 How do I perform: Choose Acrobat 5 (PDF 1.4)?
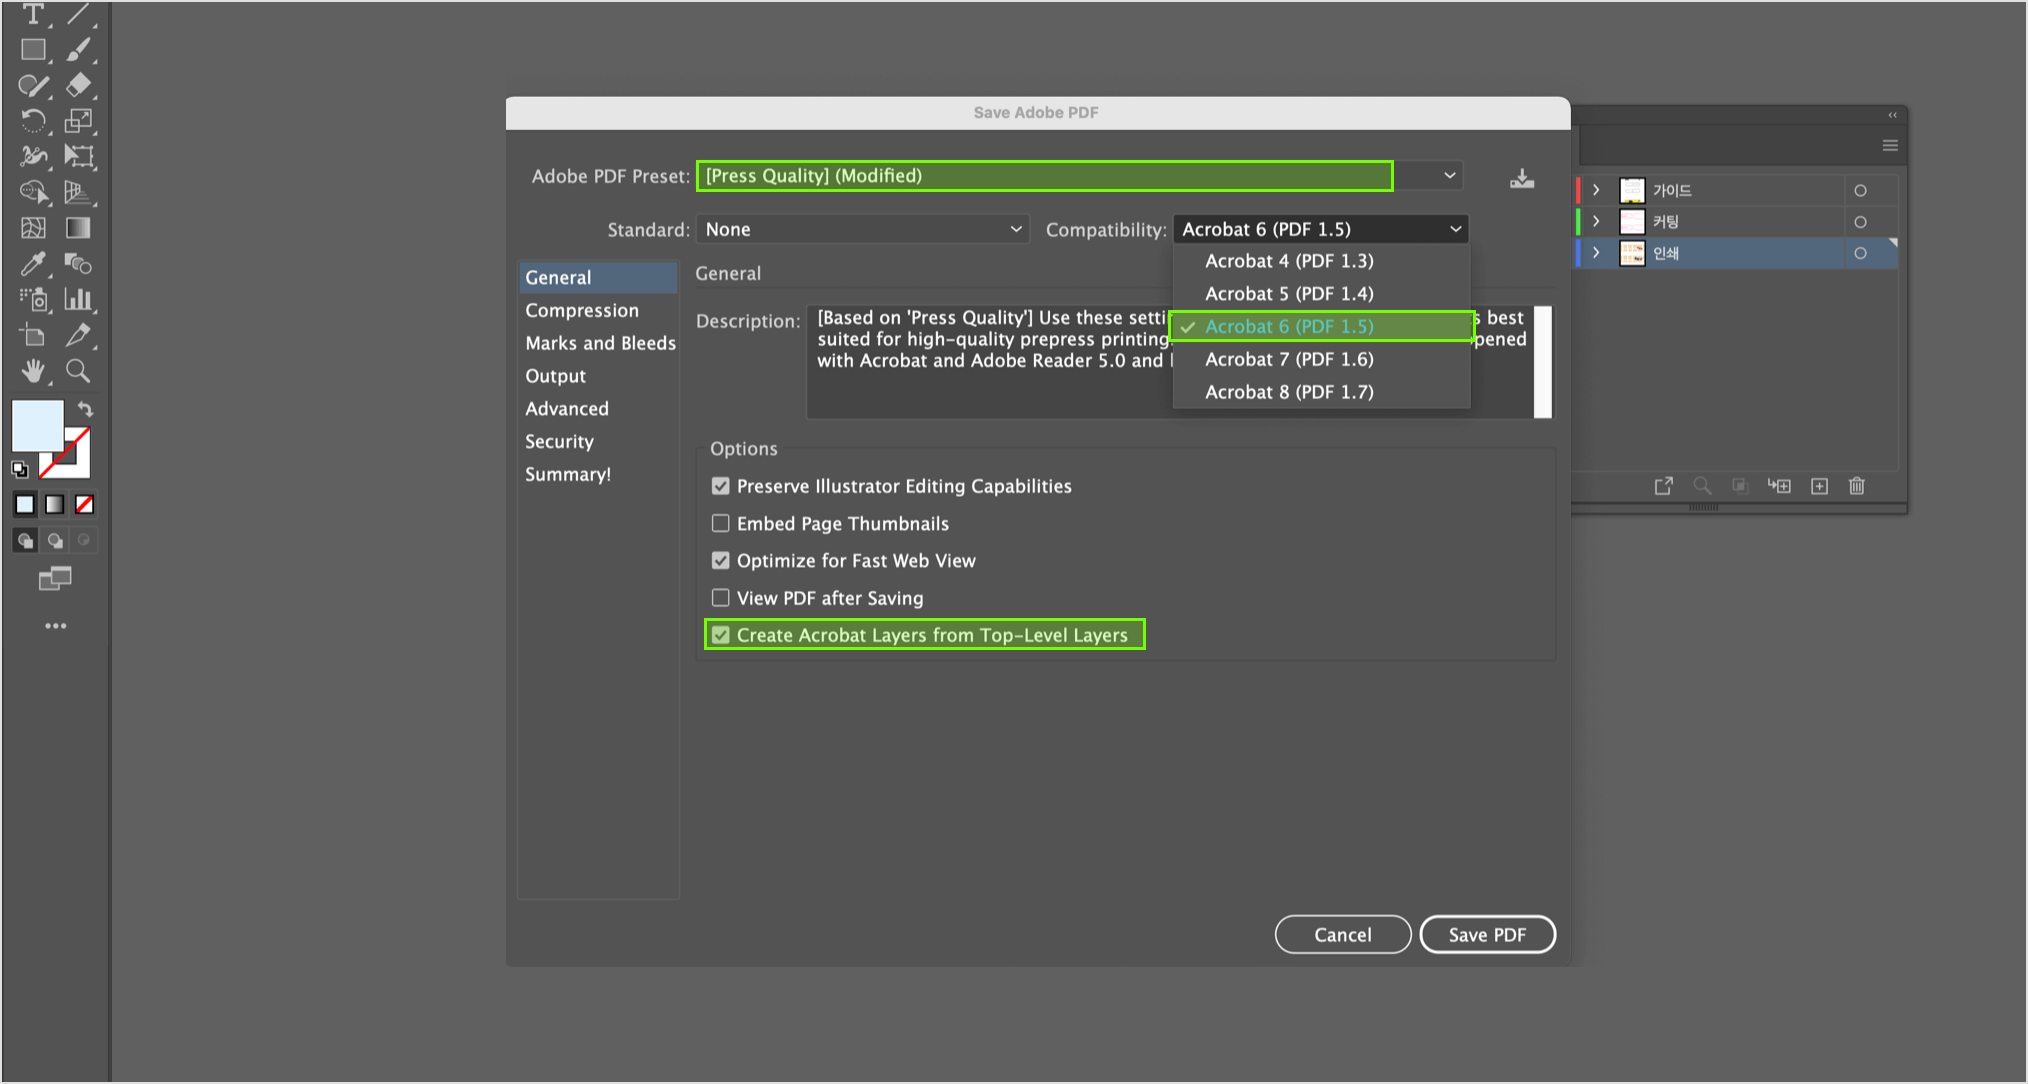[1321, 294]
